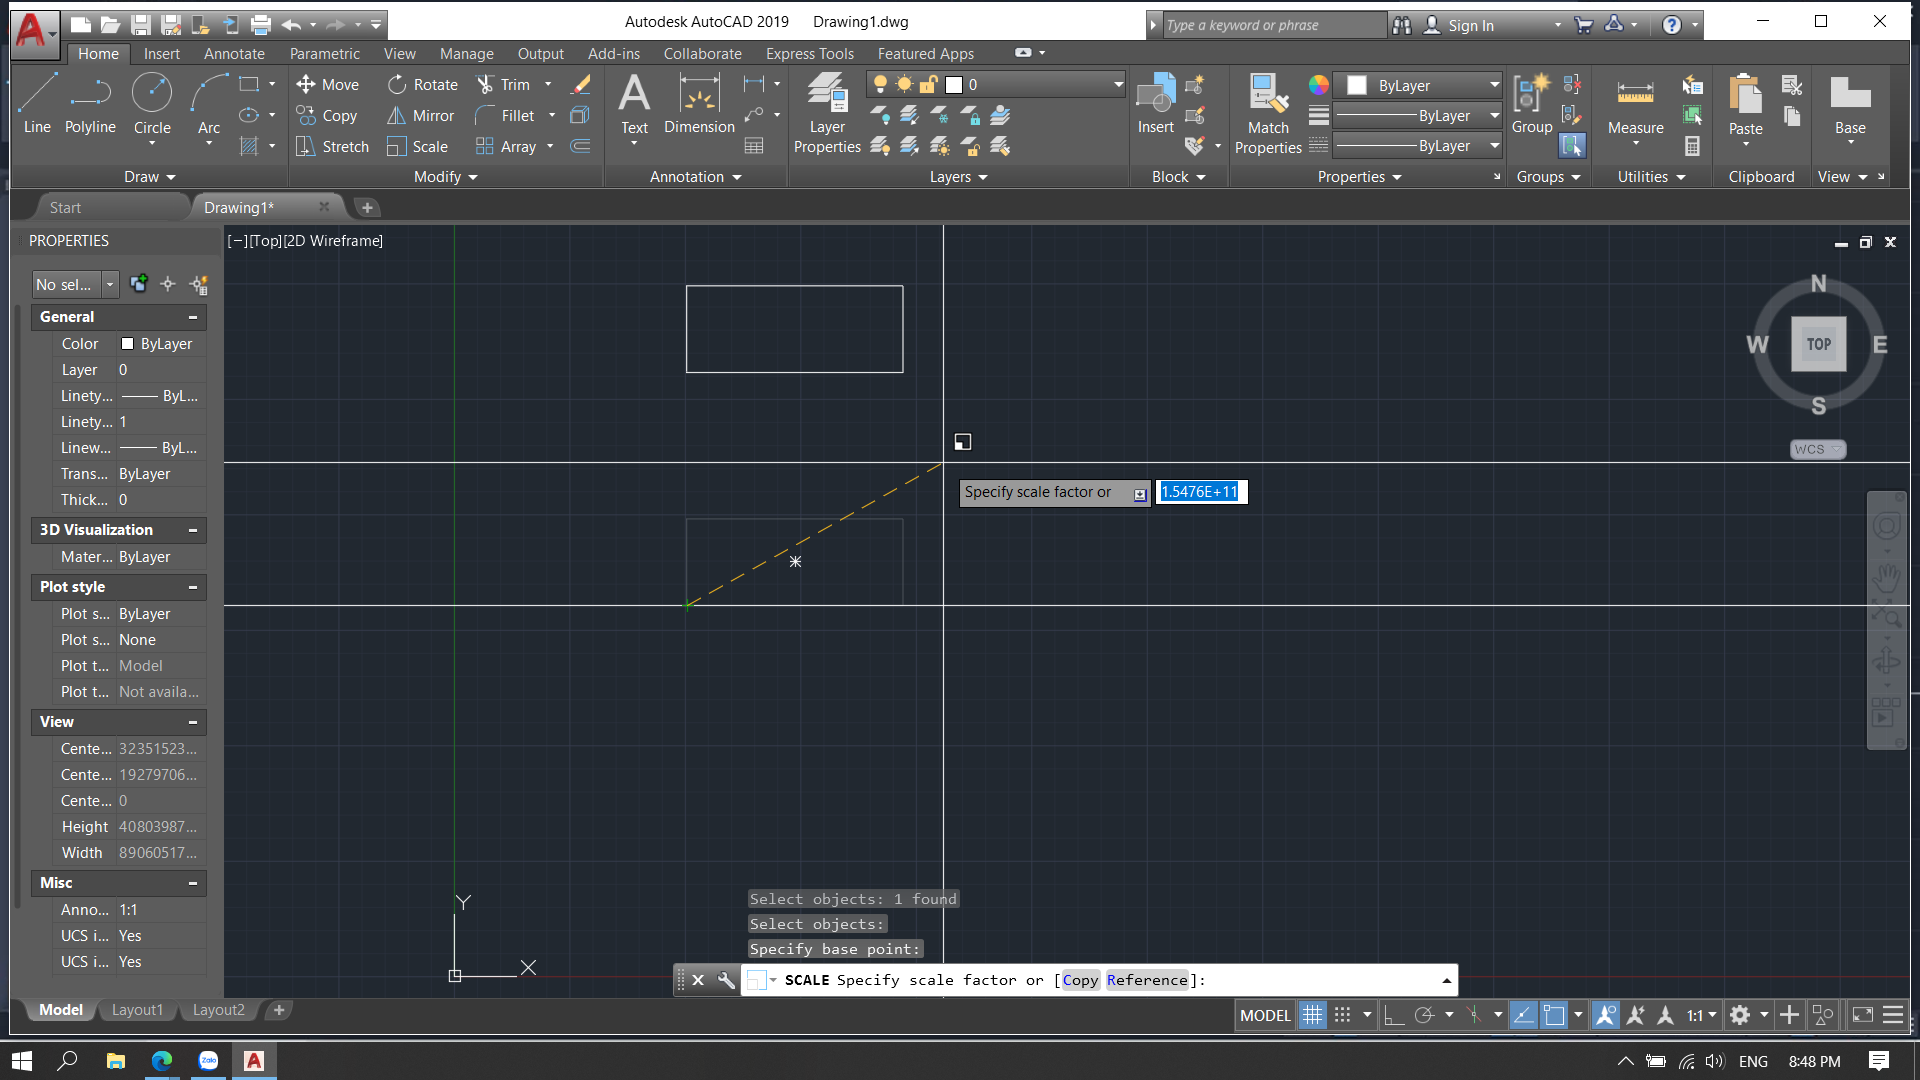
Task: Toggle grid display in status bar
Action: coord(1312,1015)
